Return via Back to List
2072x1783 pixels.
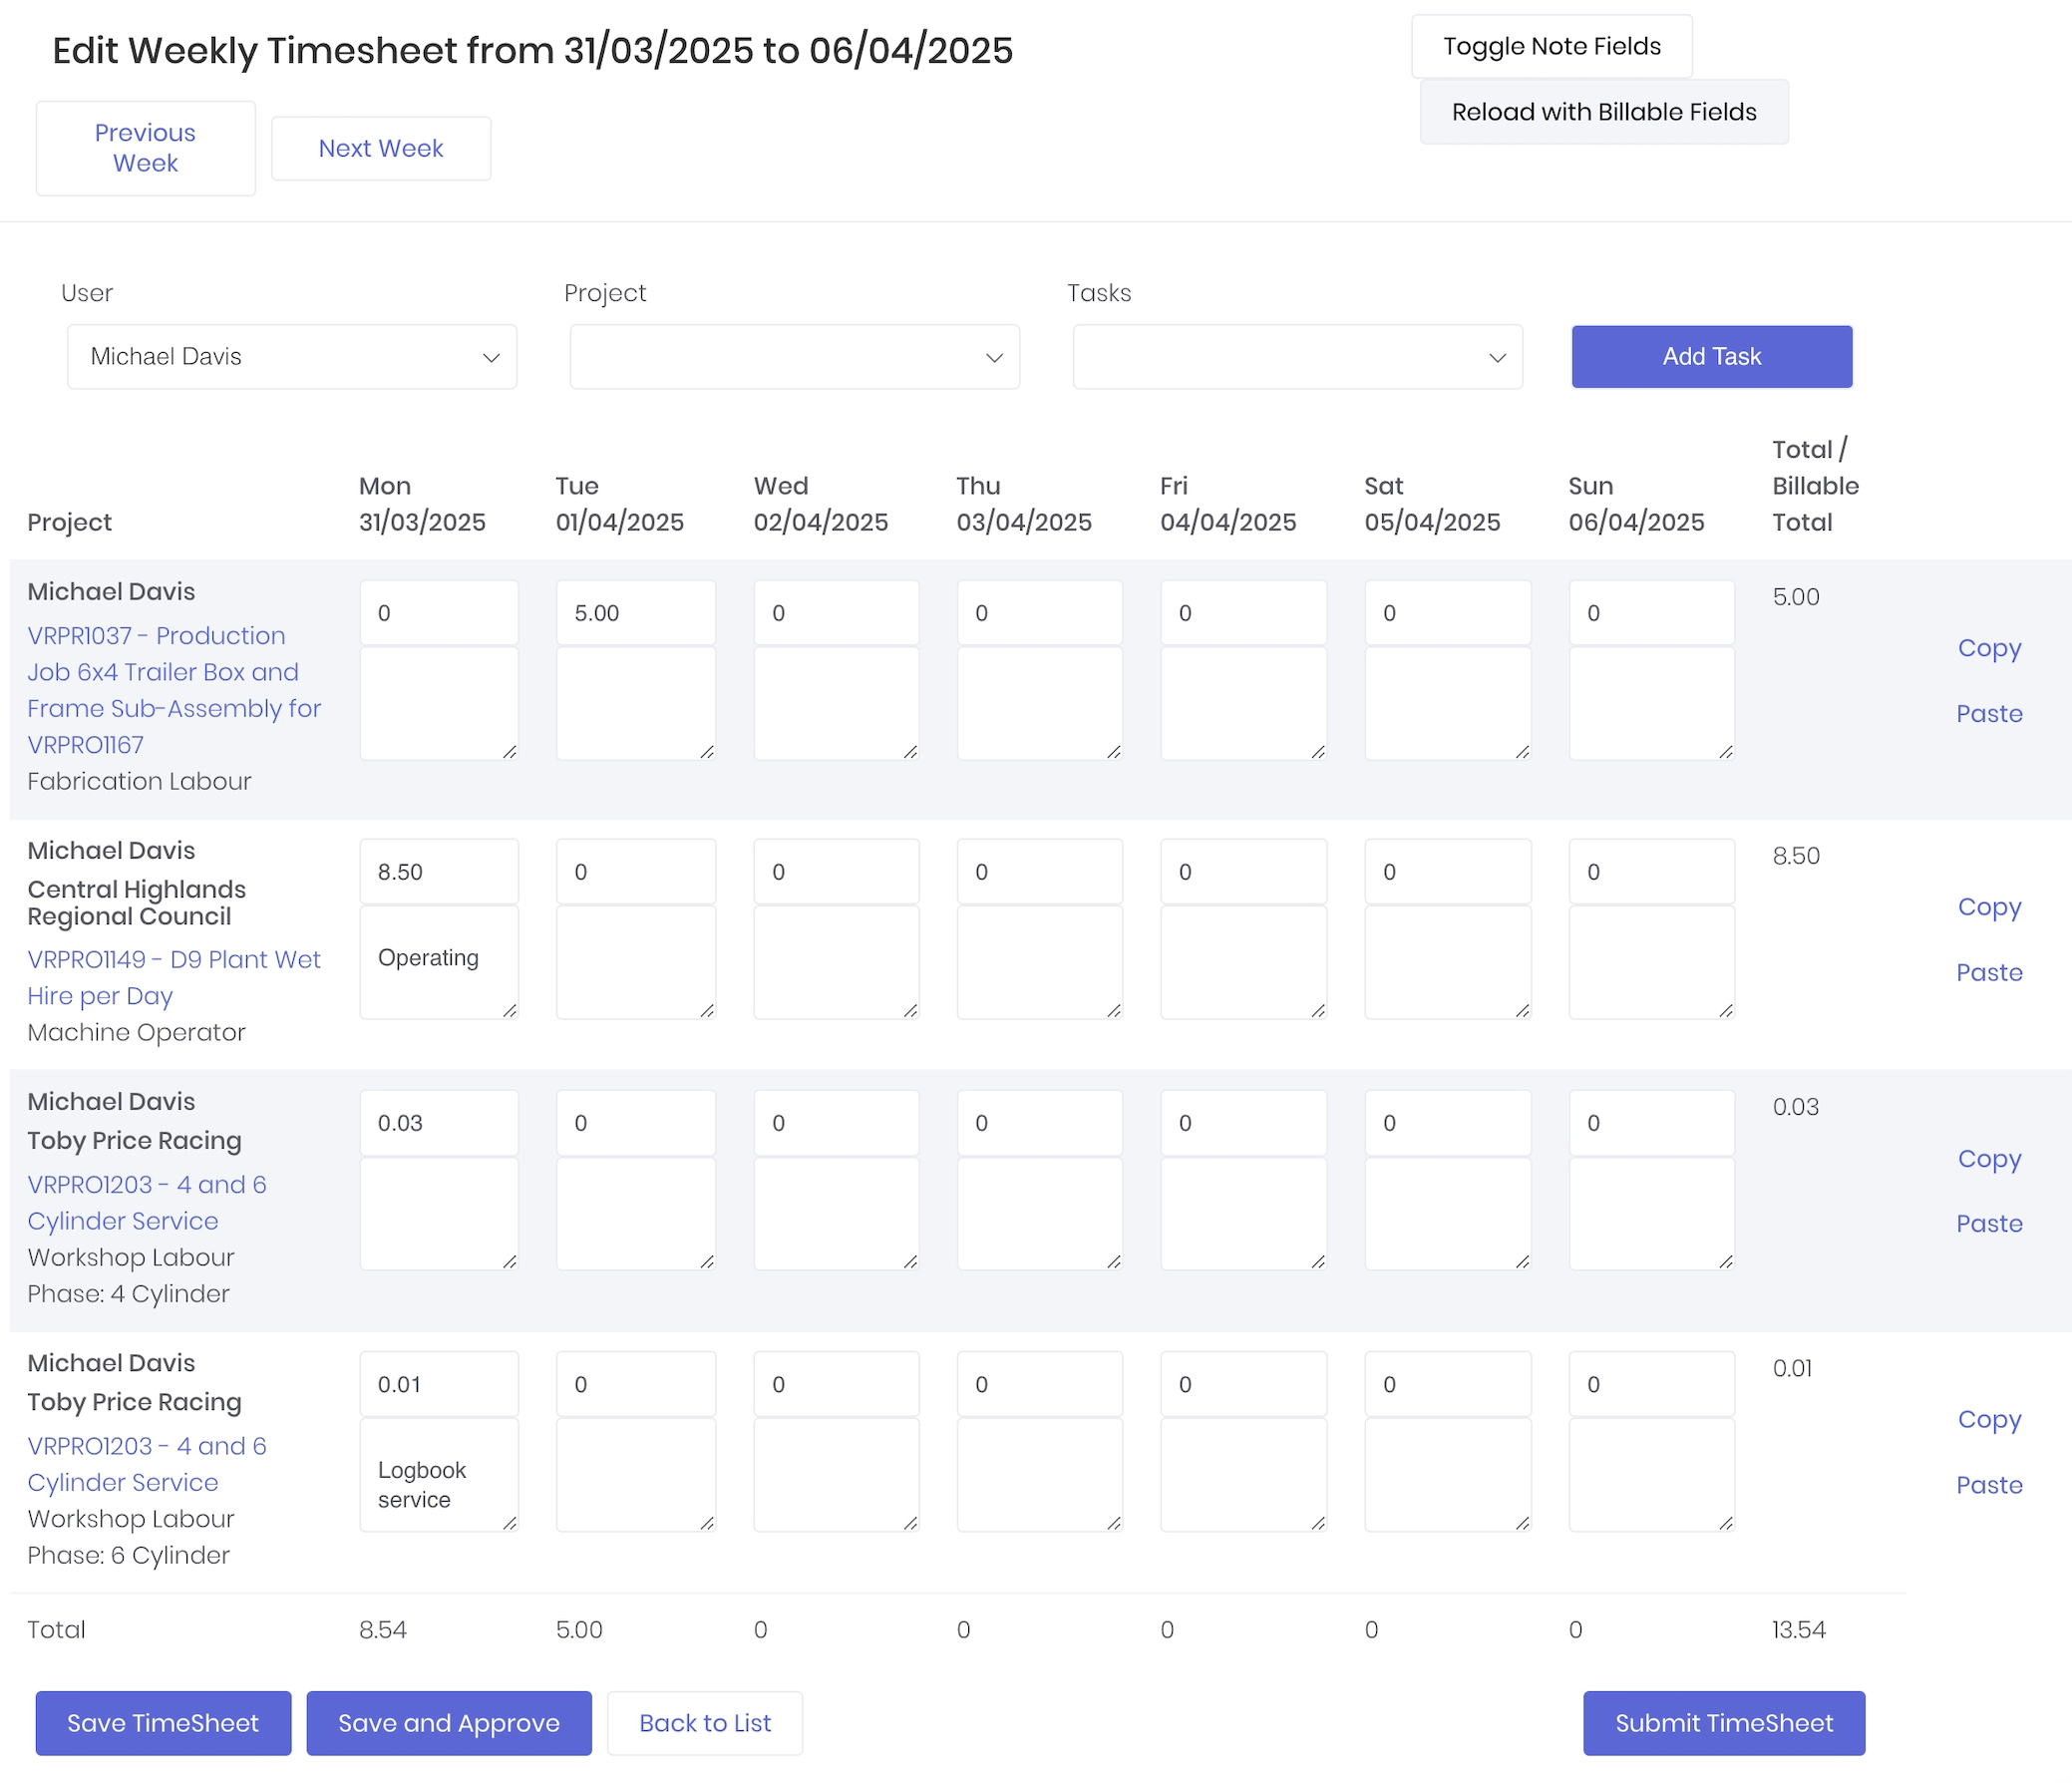point(704,1723)
